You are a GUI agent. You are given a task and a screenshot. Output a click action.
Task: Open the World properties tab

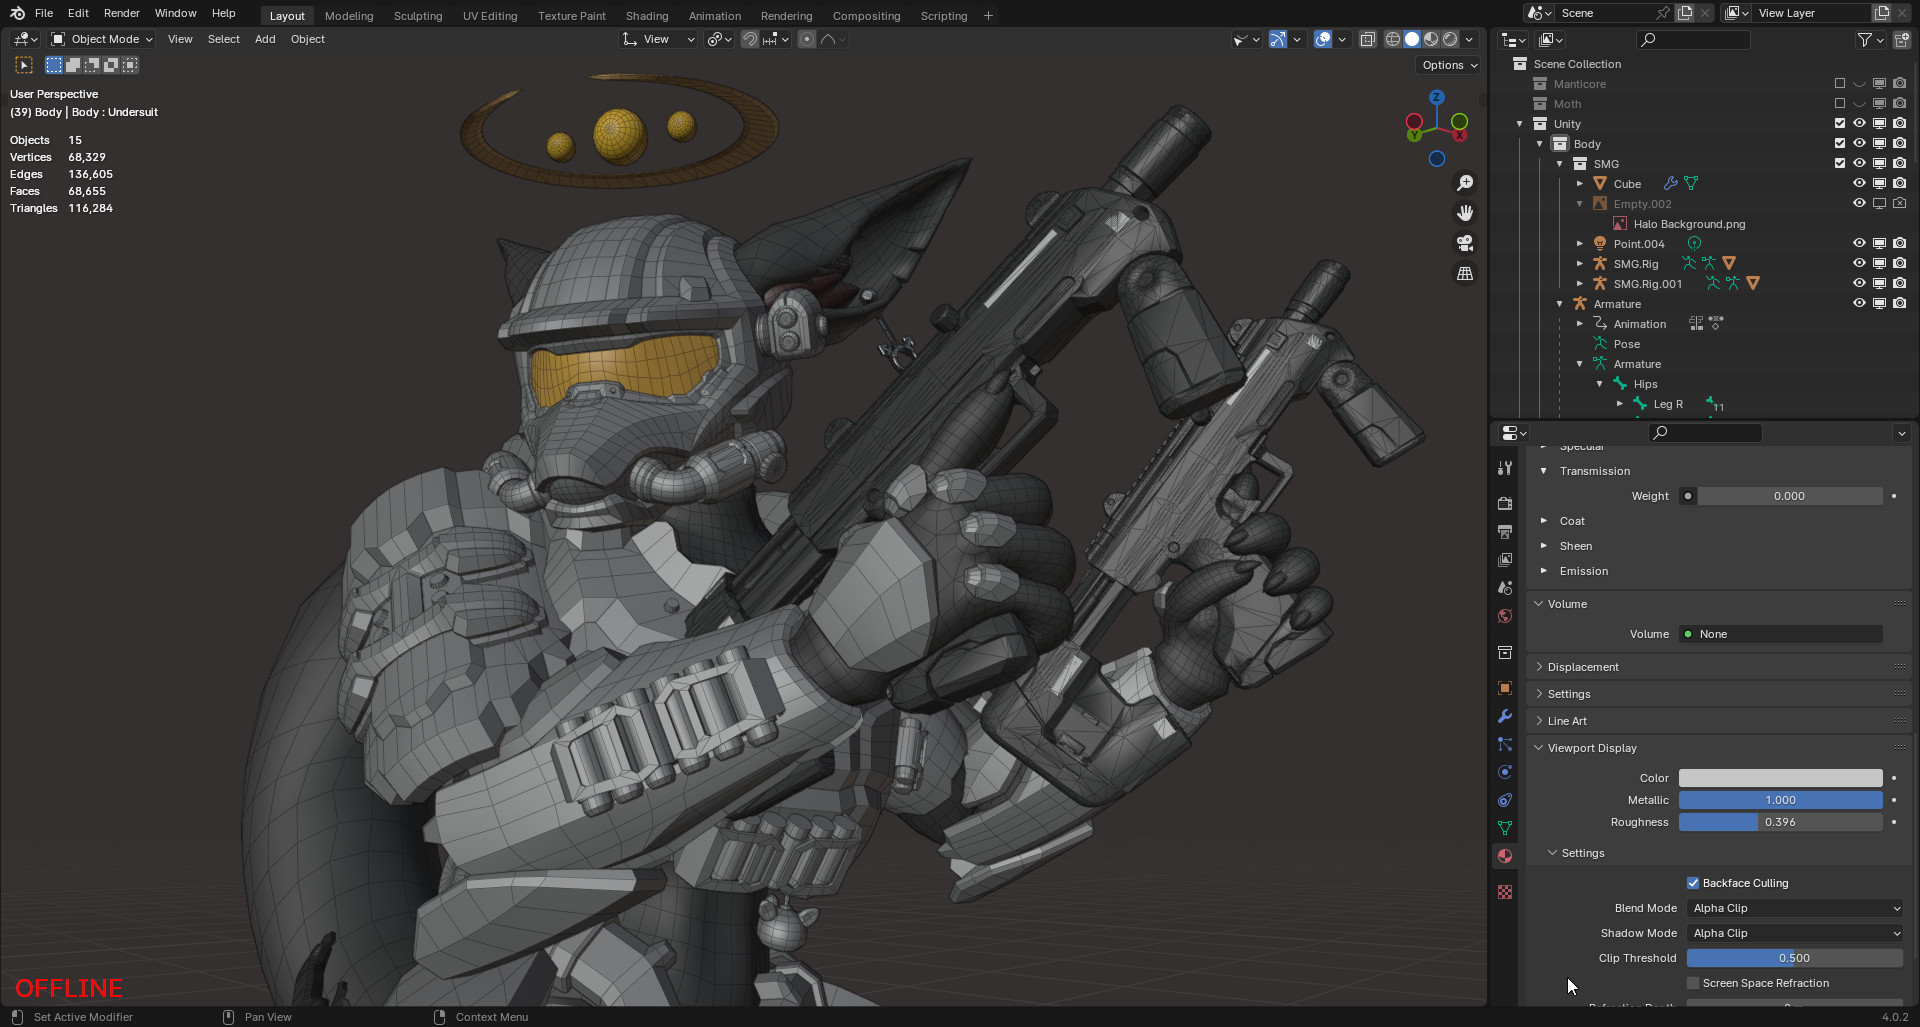click(x=1505, y=616)
